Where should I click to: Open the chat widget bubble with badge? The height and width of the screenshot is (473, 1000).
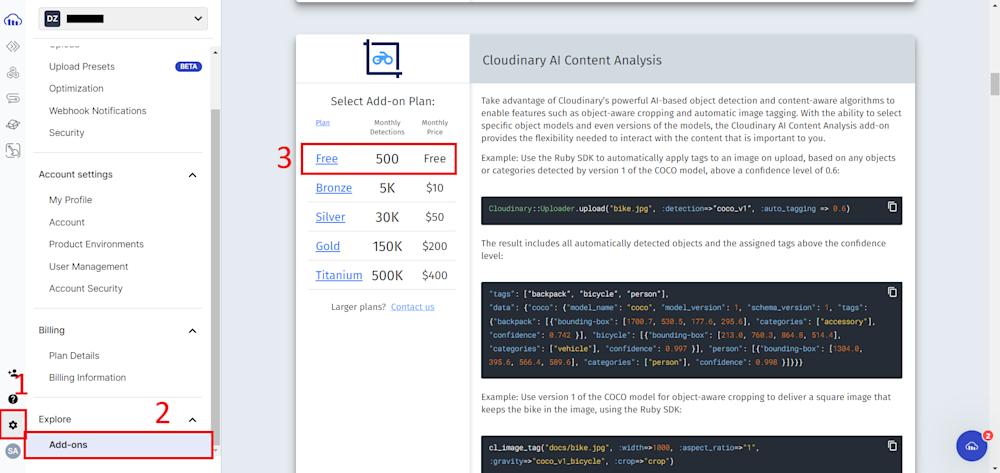(972, 446)
